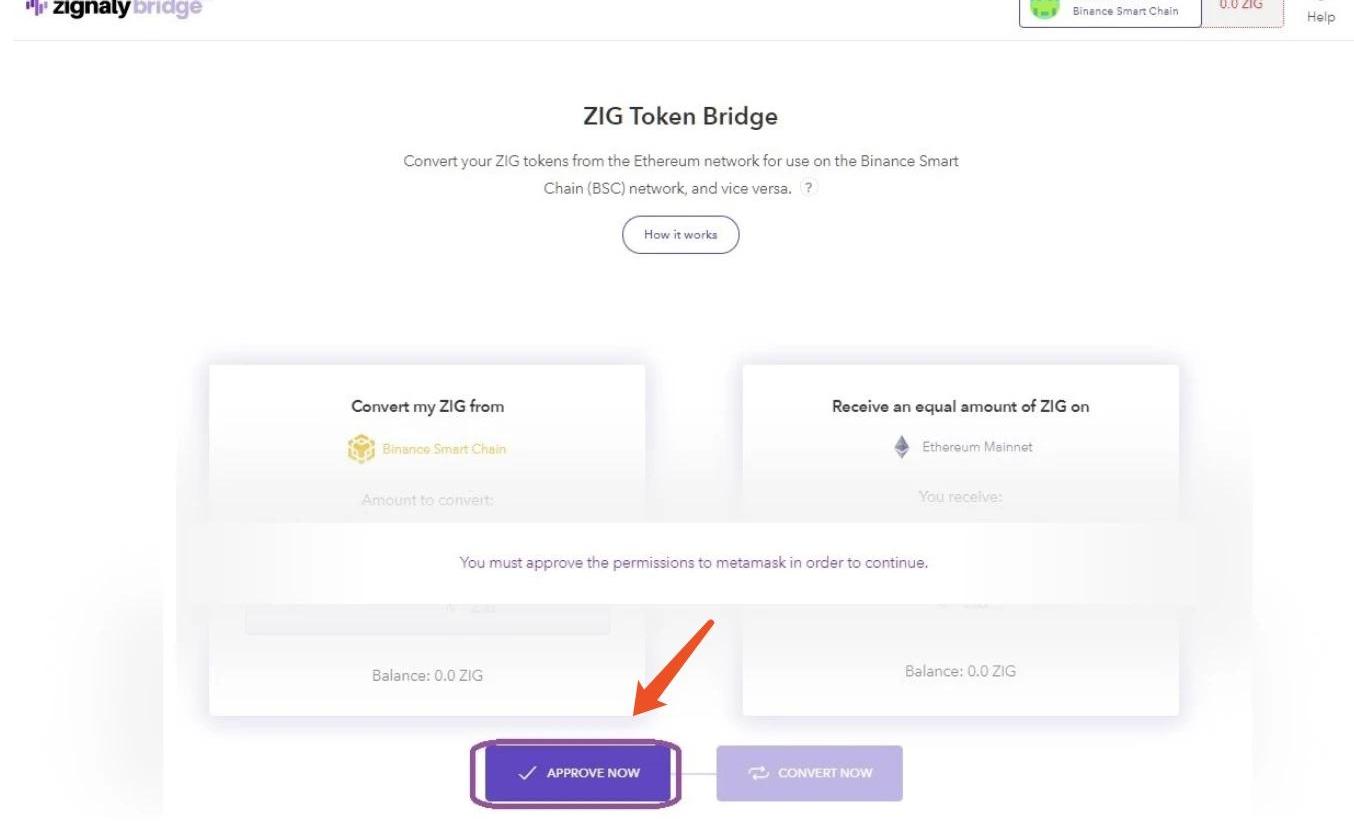Screen dimensions: 1354x834
Task: Click the Ethereum Mainnet label
Action: (x=976, y=447)
